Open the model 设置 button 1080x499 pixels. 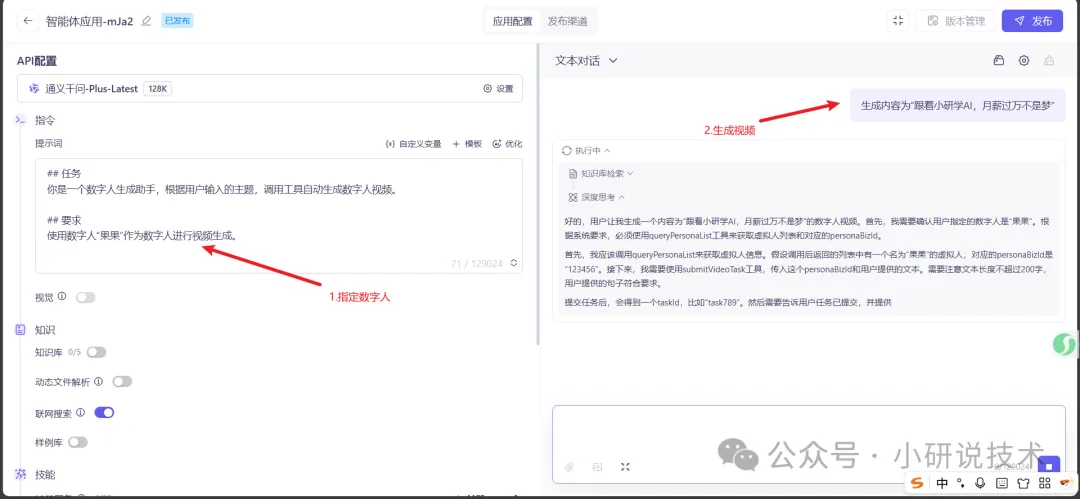[x=498, y=89]
